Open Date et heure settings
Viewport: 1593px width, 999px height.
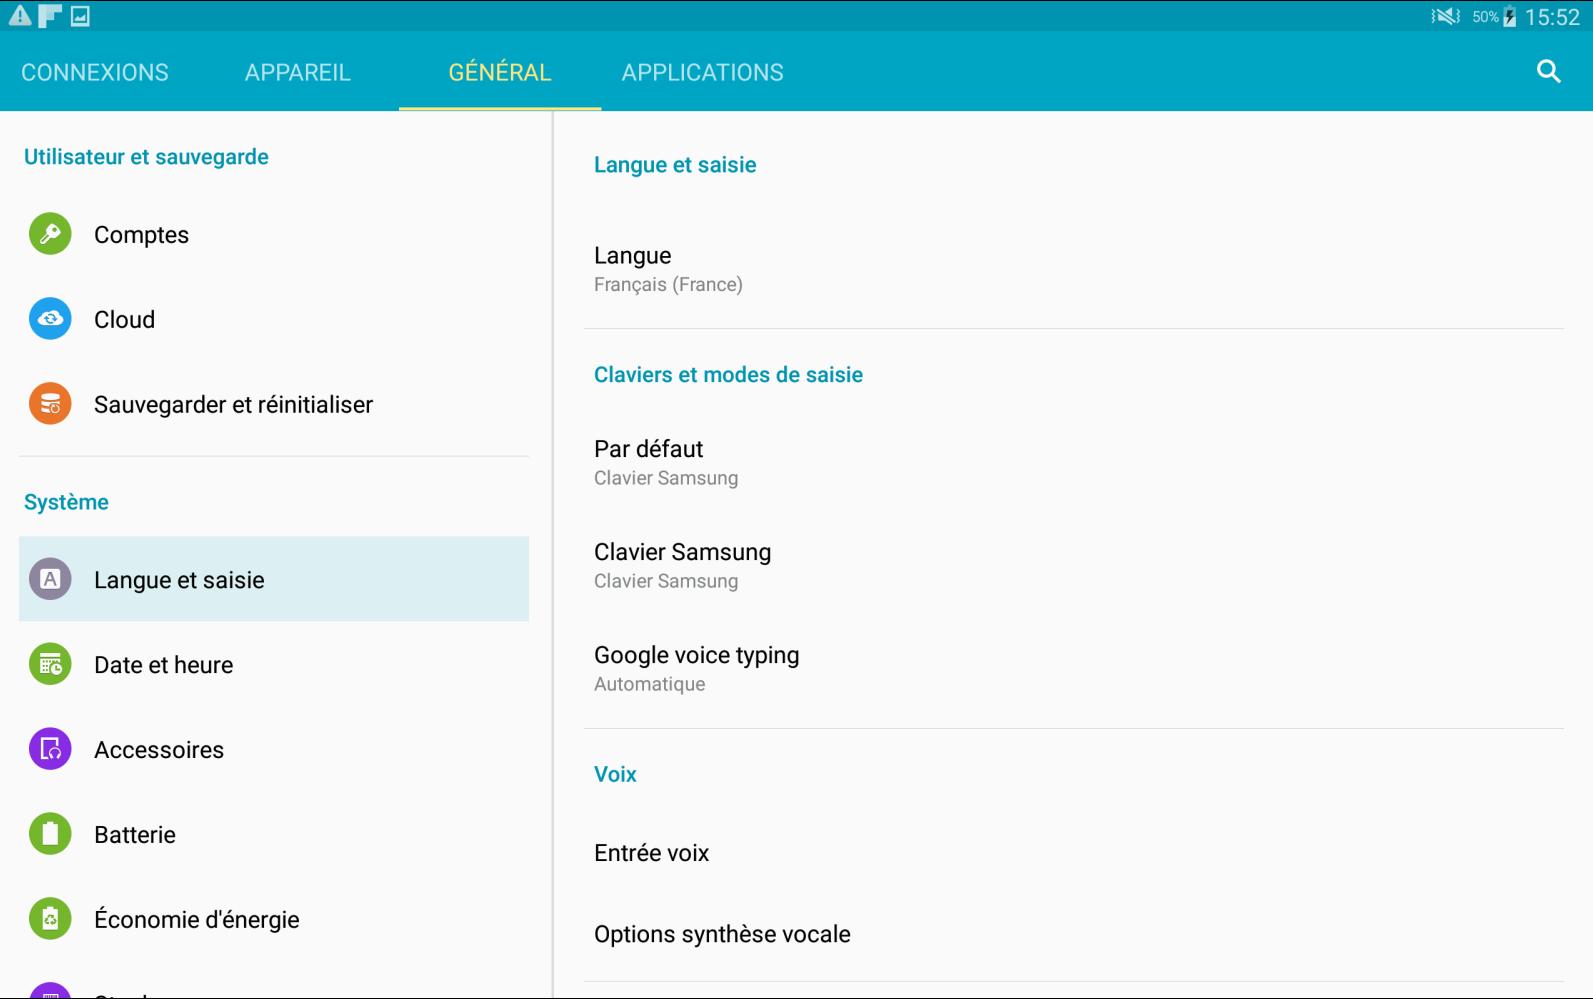pos(274,664)
